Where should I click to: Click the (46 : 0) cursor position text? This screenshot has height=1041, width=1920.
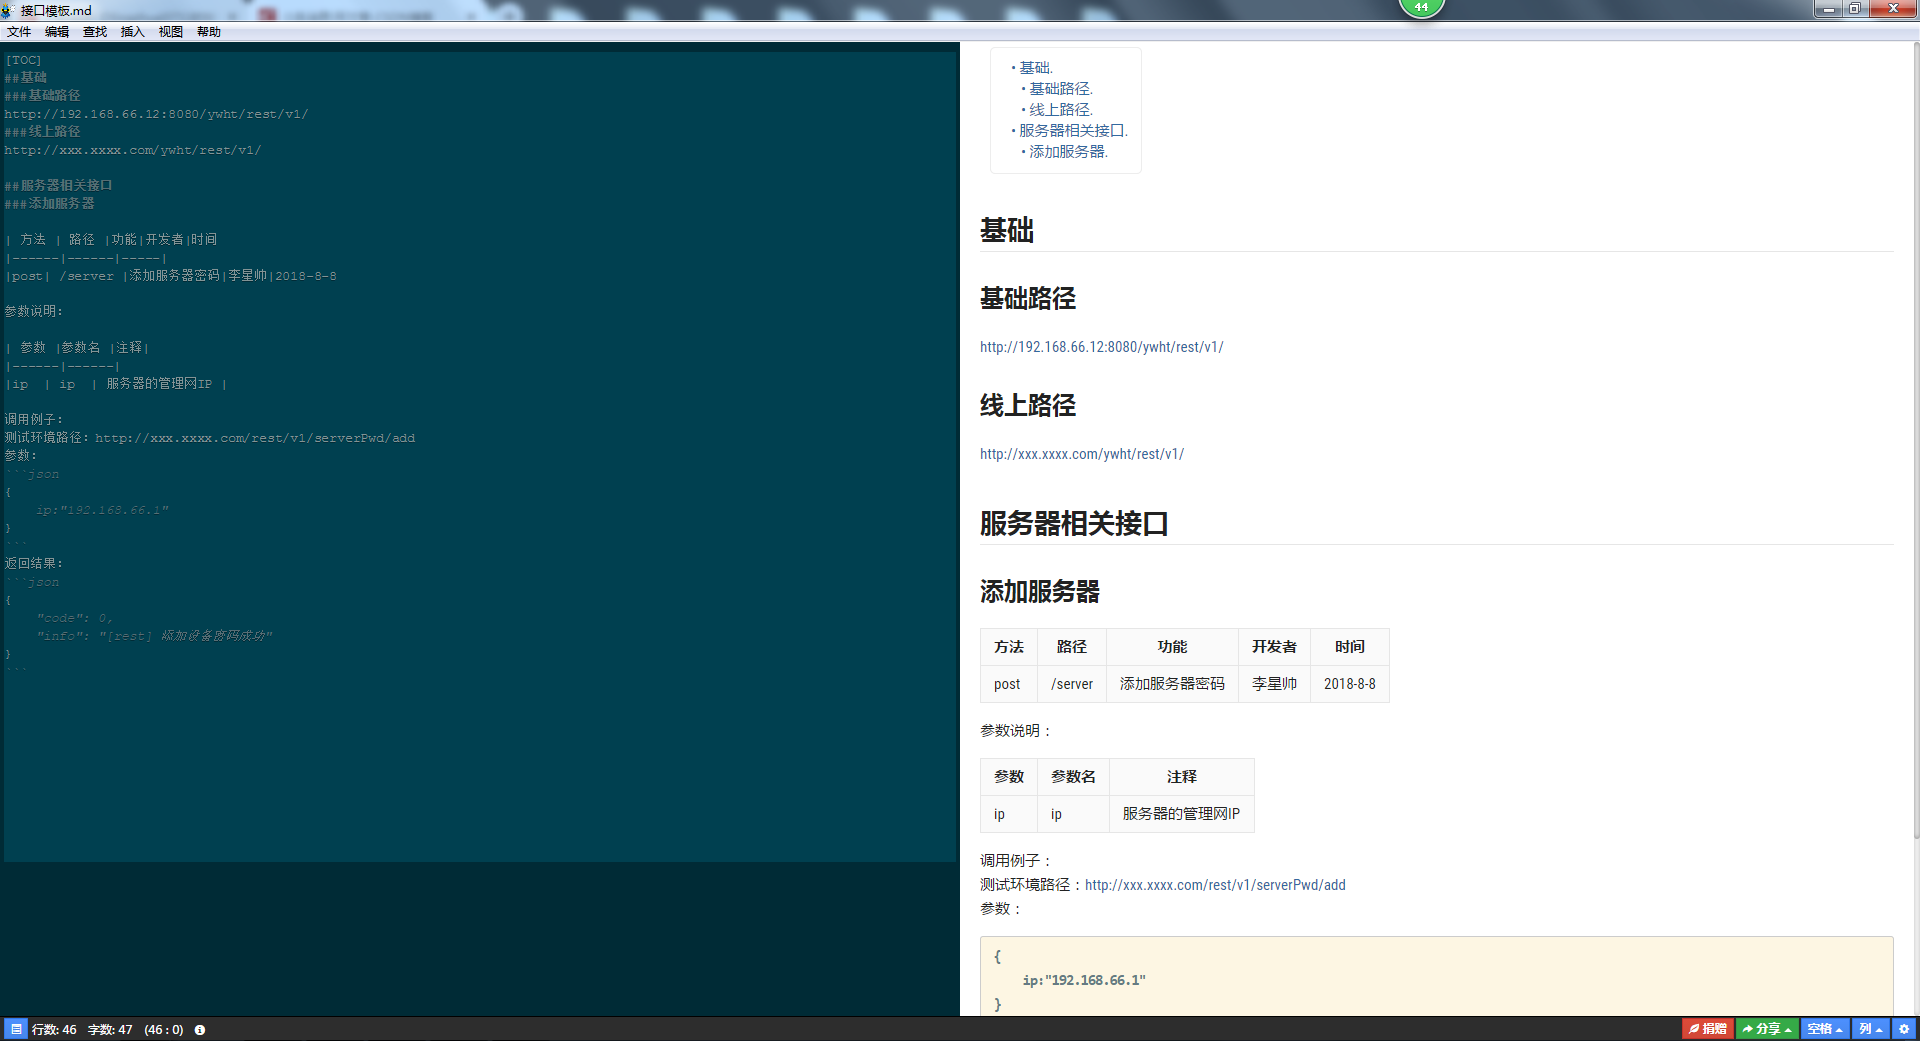coord(164,1030)
